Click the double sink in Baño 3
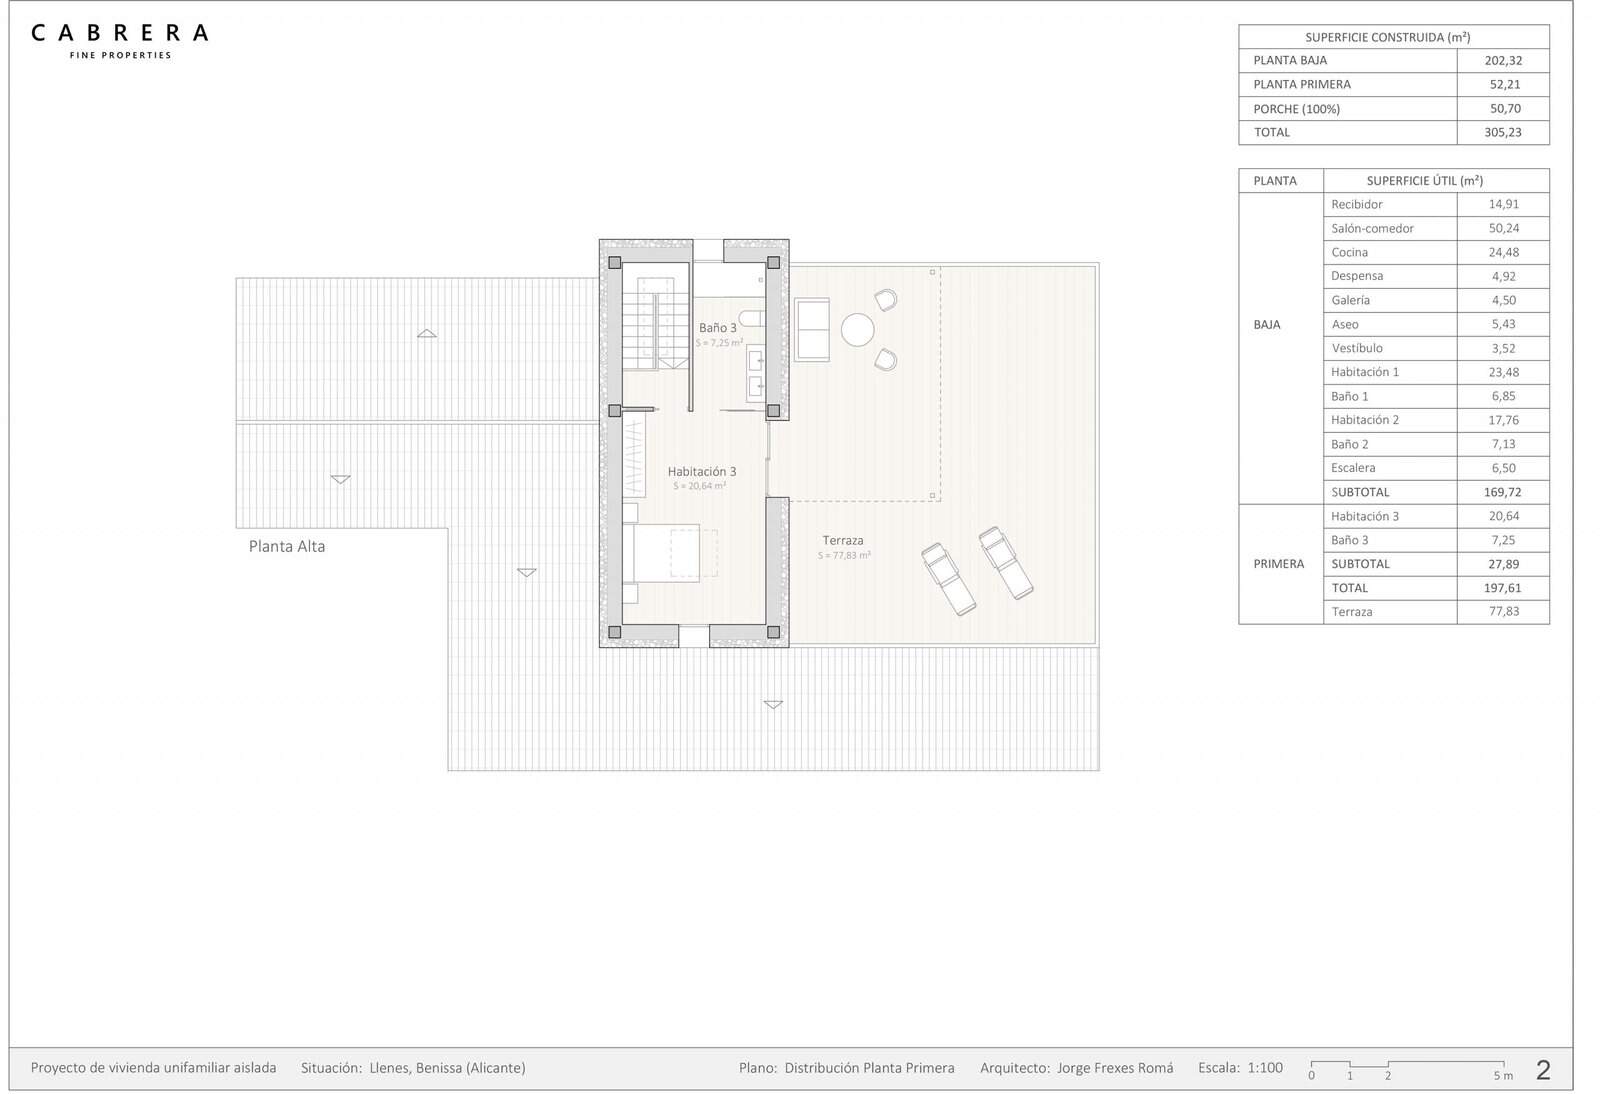Screen dimensions: 1600x1094 tap(756, 372)
